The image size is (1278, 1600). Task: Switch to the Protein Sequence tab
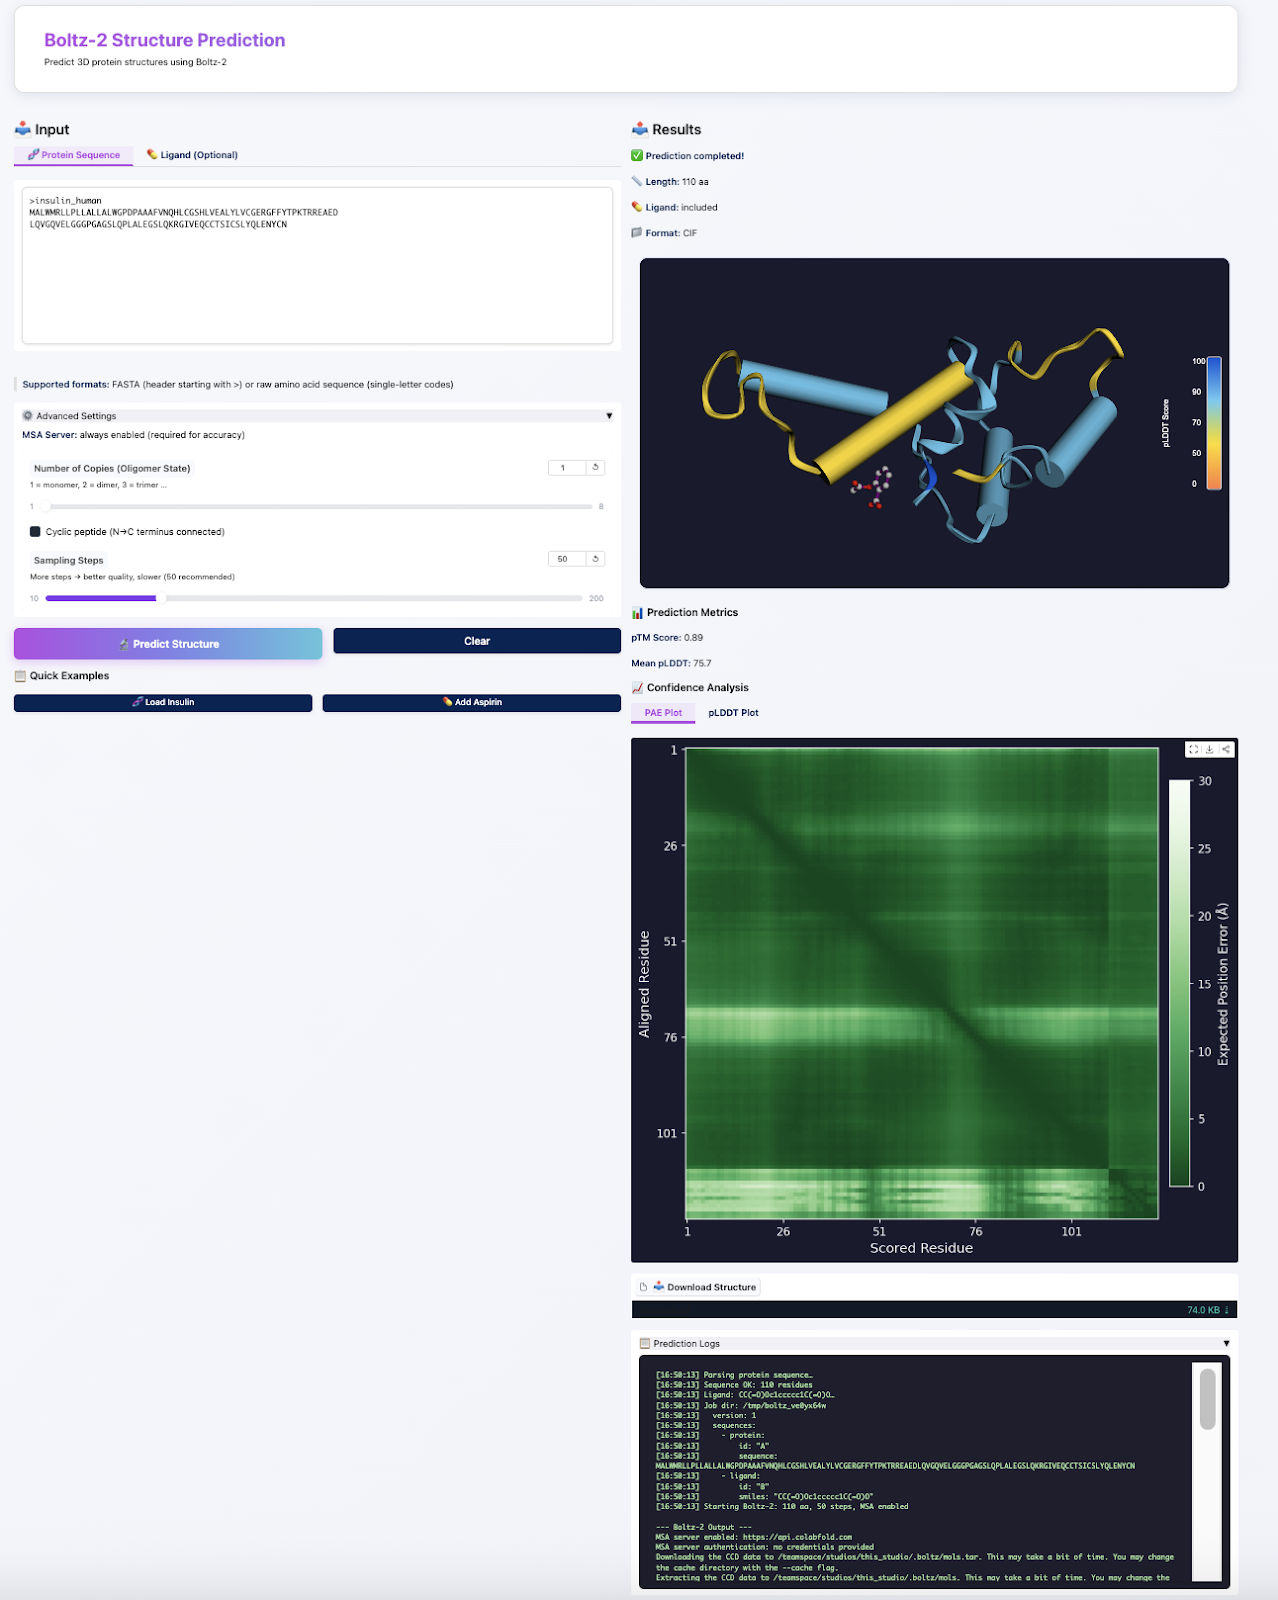(74, 155)
